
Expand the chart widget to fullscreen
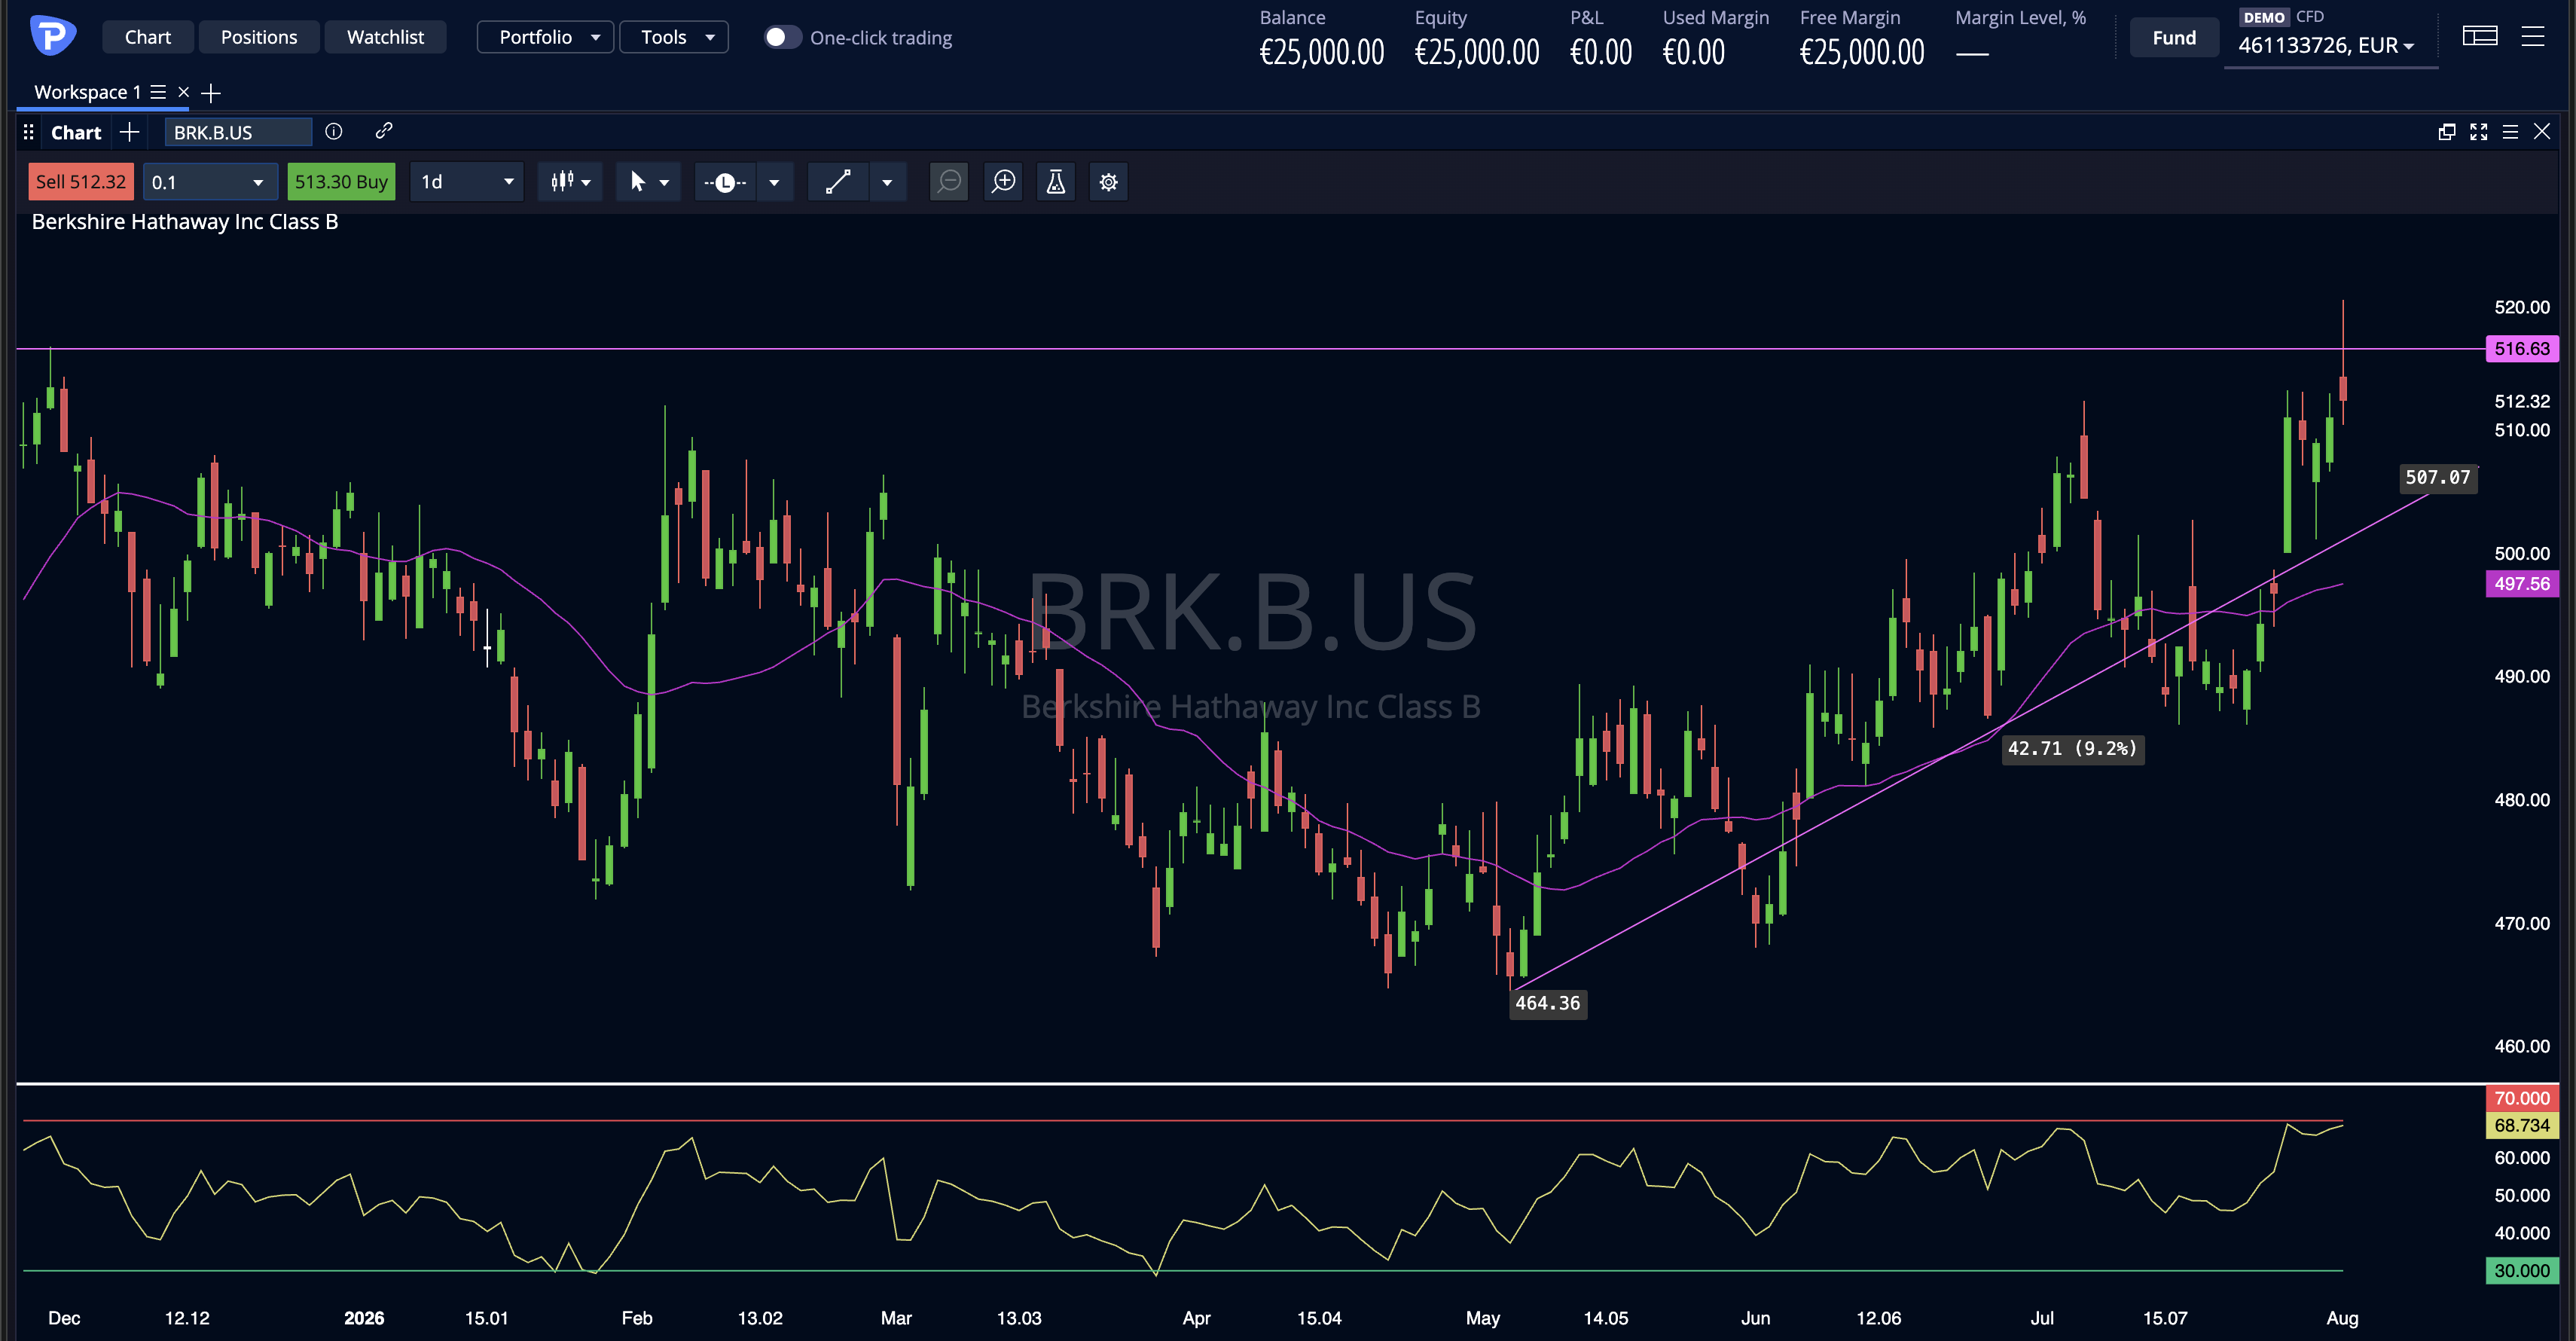point(2479,132)
